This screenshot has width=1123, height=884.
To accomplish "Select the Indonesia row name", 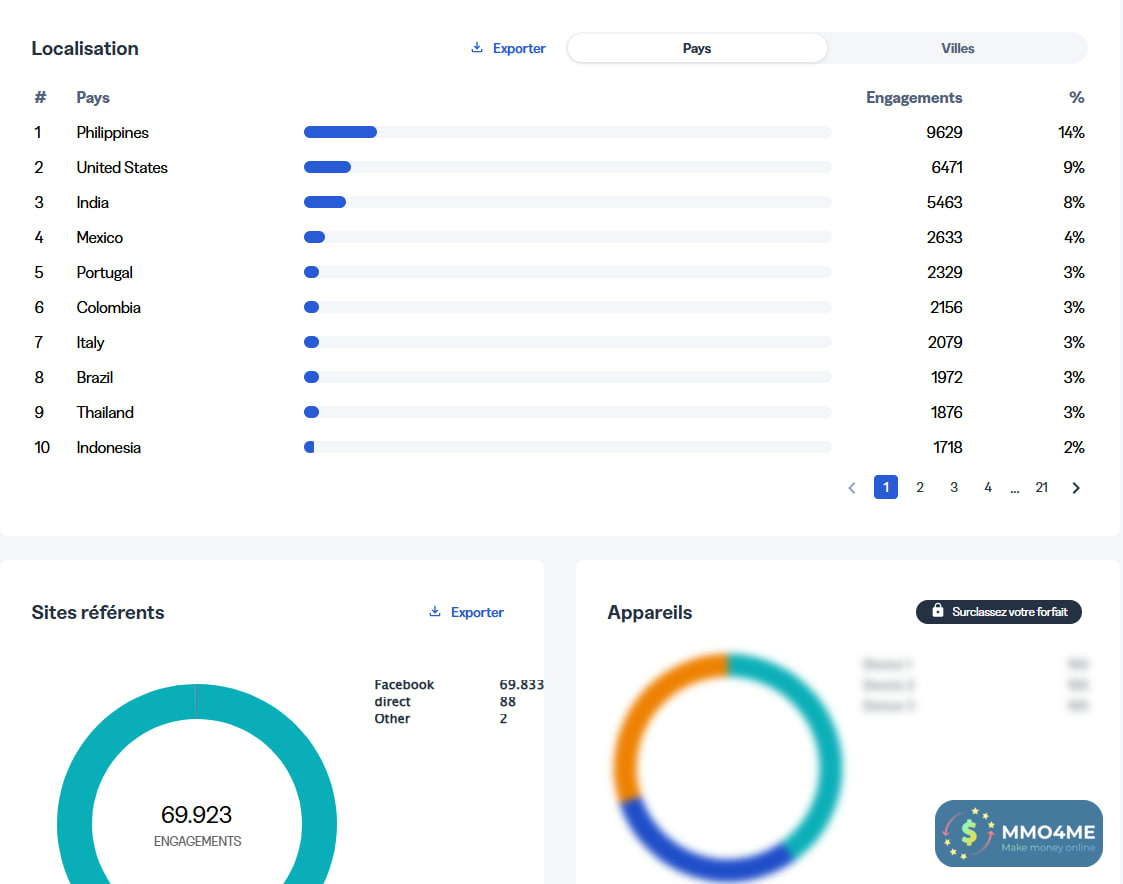I will (109, 448).
